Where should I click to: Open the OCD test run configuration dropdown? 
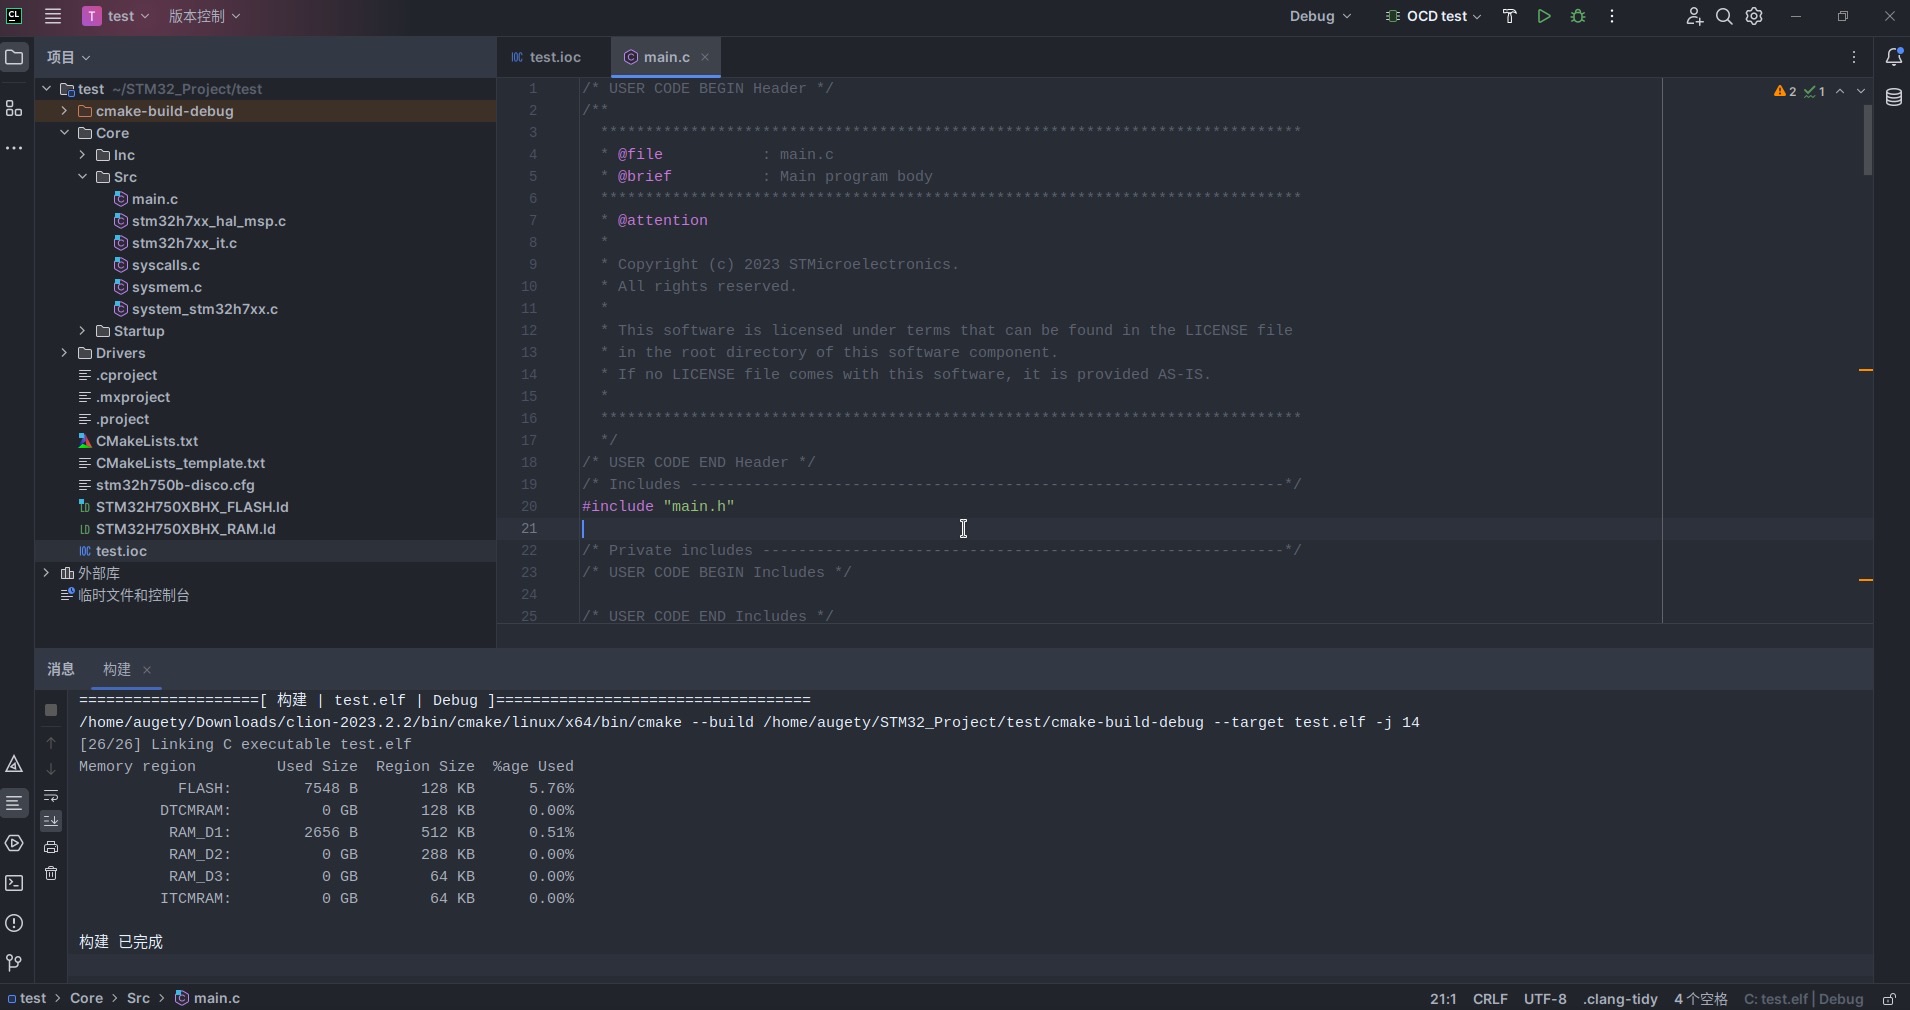tap(1432, 16)
